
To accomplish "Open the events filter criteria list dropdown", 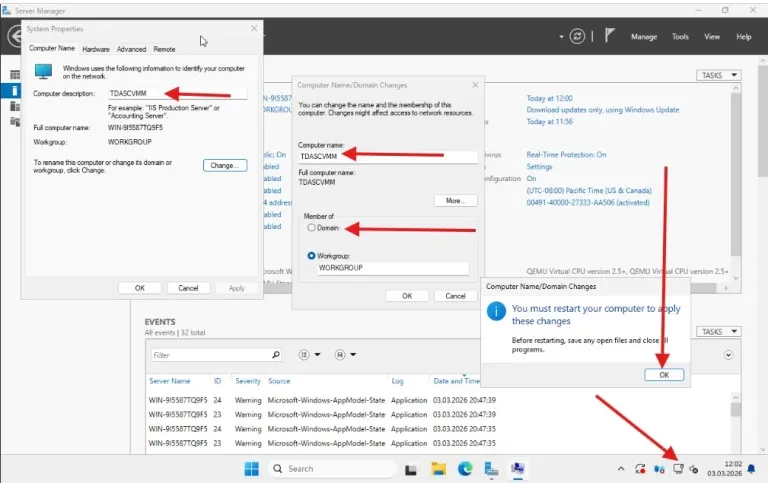I will [310, 354].
